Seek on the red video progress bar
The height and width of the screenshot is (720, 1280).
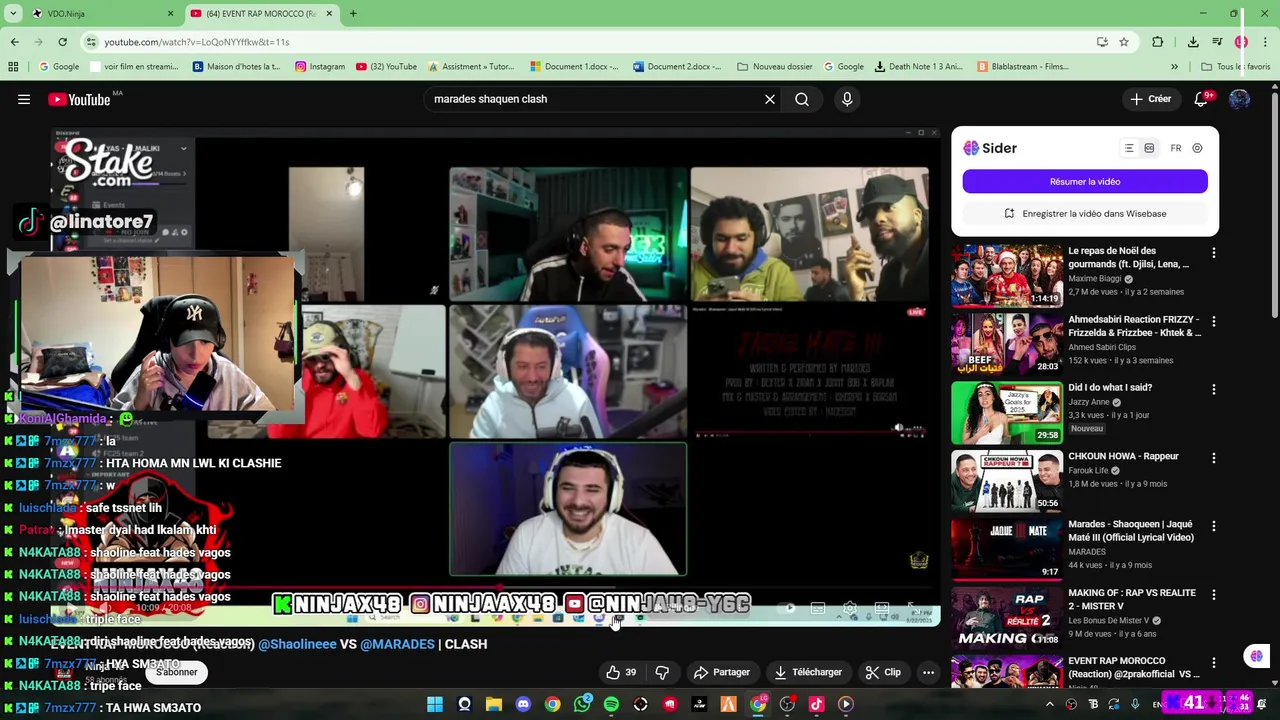point(495,588)
